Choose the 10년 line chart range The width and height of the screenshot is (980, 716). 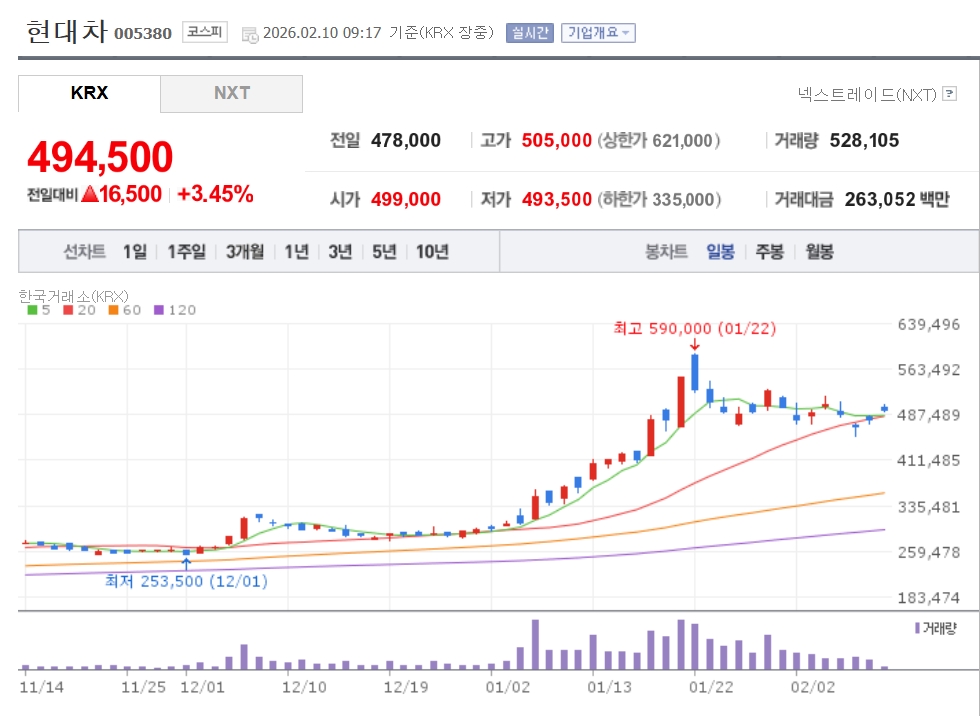432,251
